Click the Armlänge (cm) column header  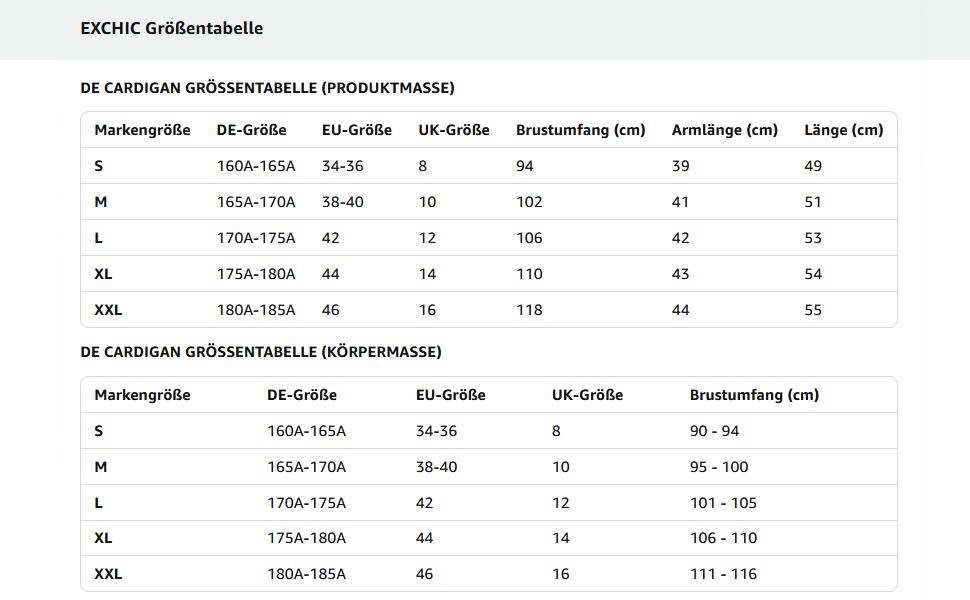point(724,130)
